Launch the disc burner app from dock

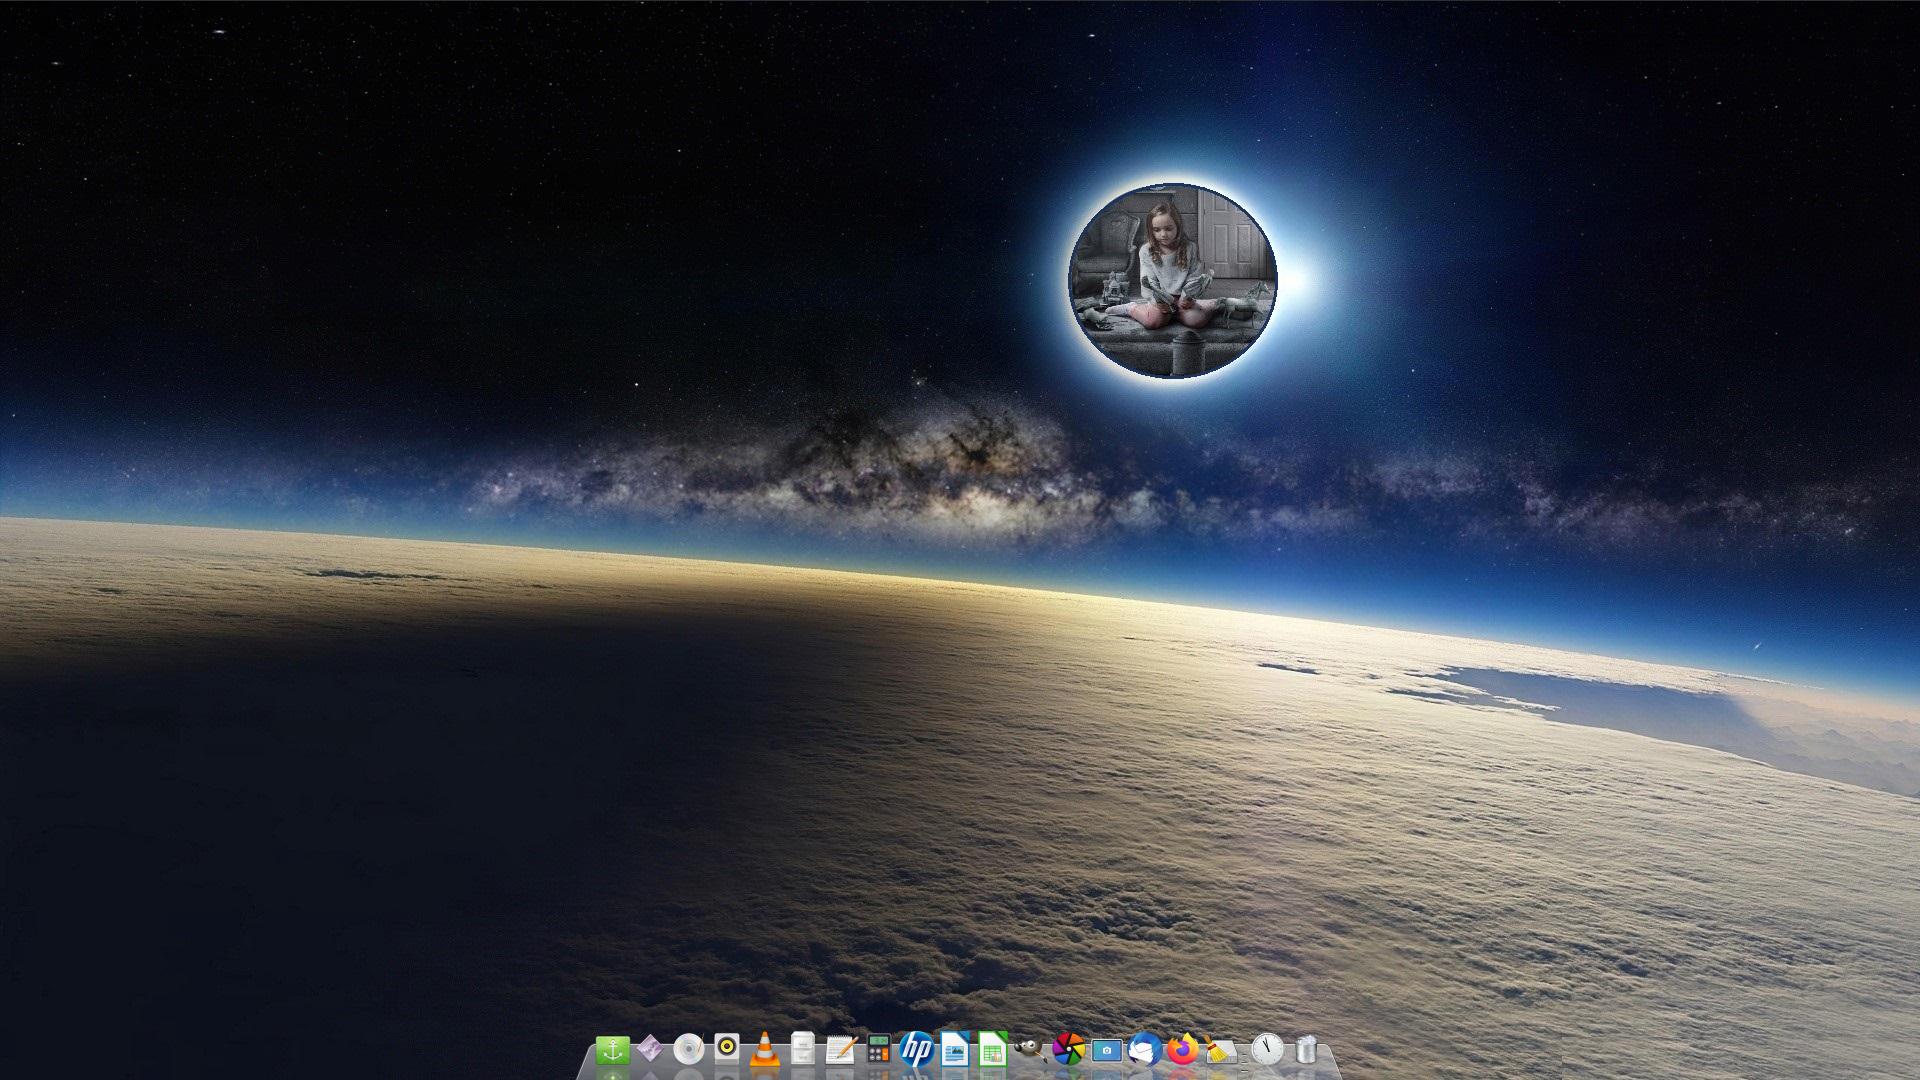tap(688, 1050)
